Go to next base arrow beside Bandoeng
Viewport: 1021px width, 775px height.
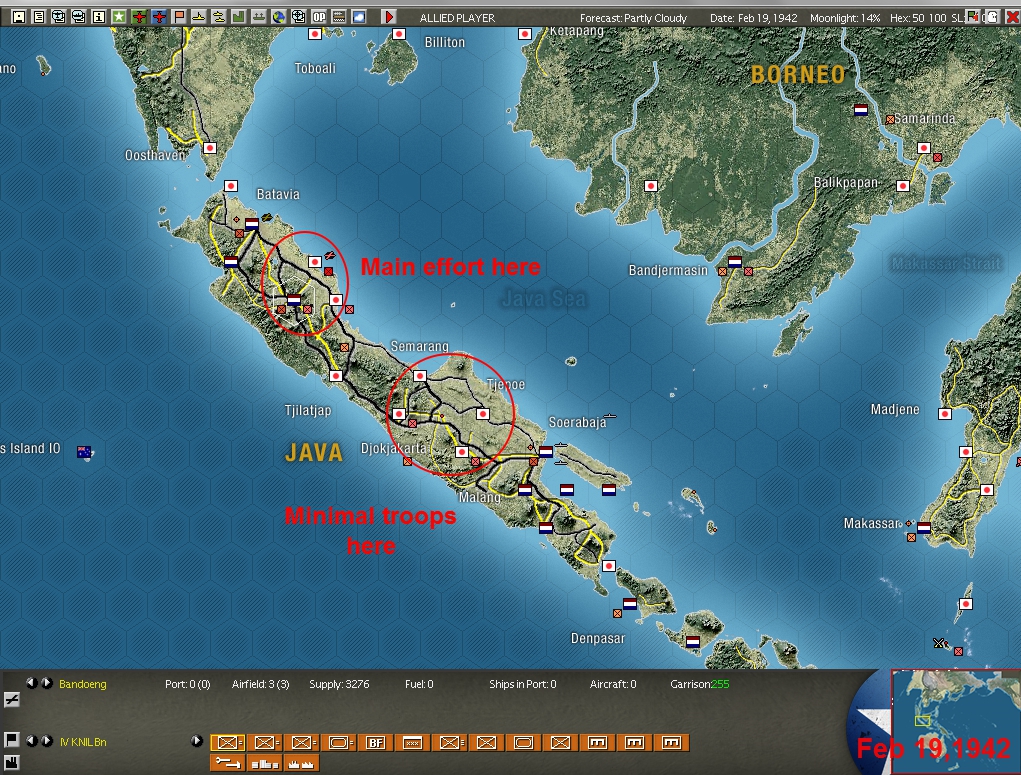click(x=47, y=683)
